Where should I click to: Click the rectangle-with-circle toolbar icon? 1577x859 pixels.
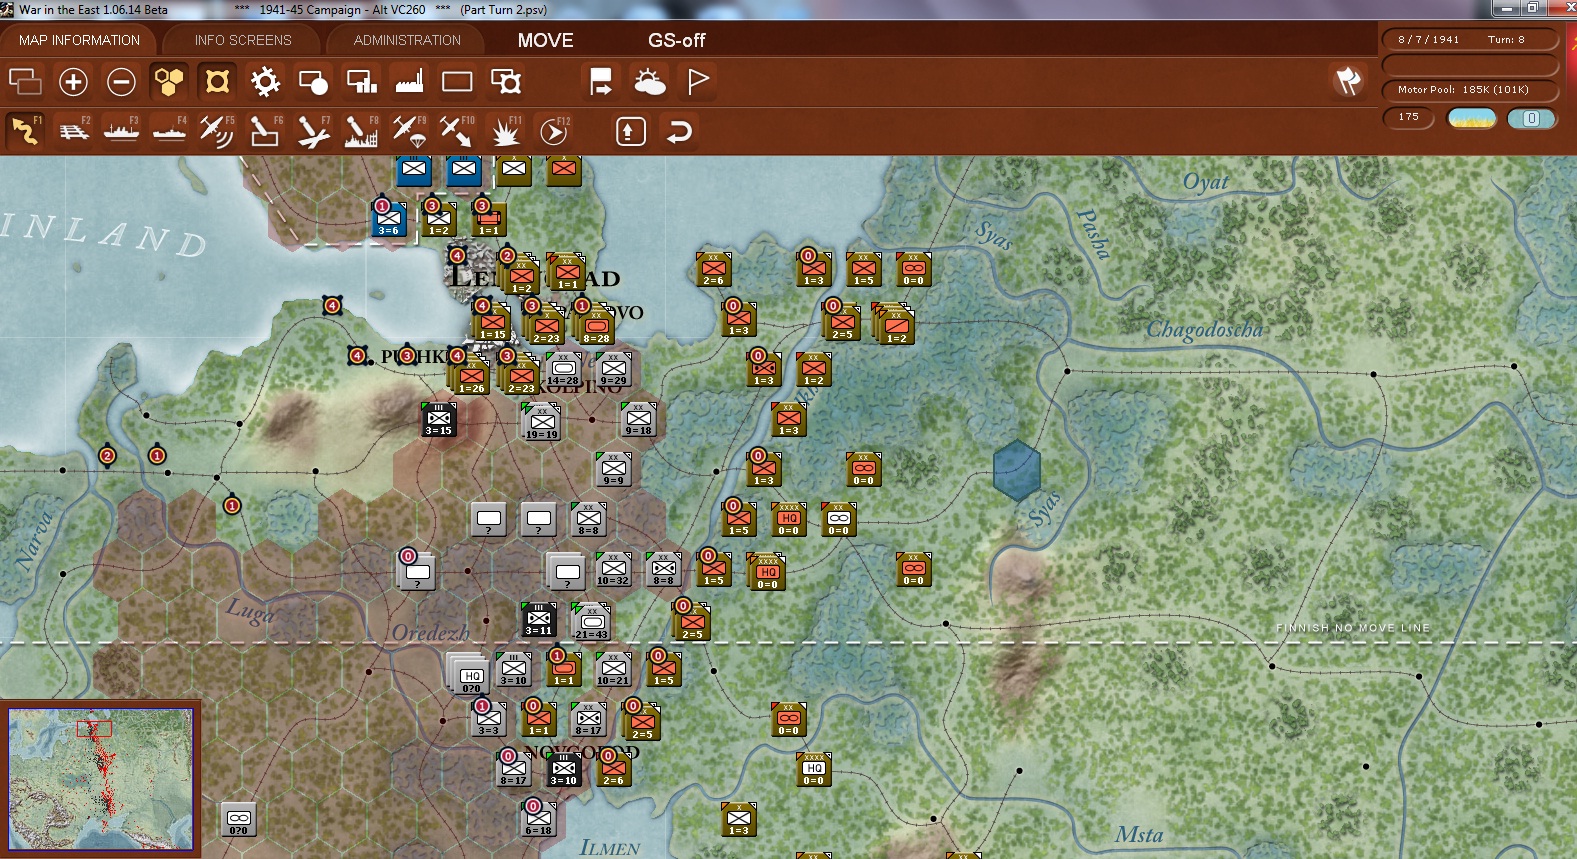pos(313,81)
